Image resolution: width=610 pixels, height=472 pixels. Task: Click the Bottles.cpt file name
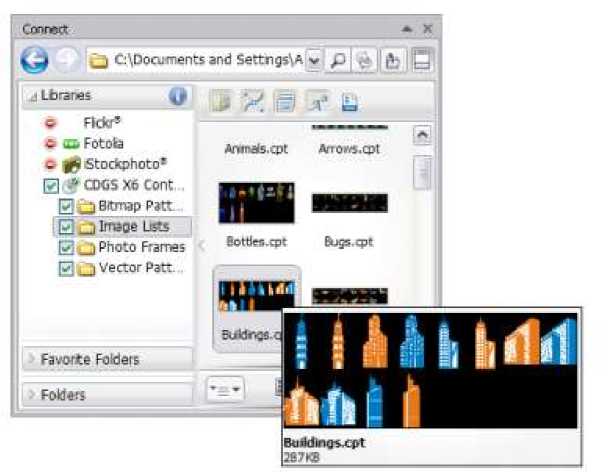click(x=256, y=242)
